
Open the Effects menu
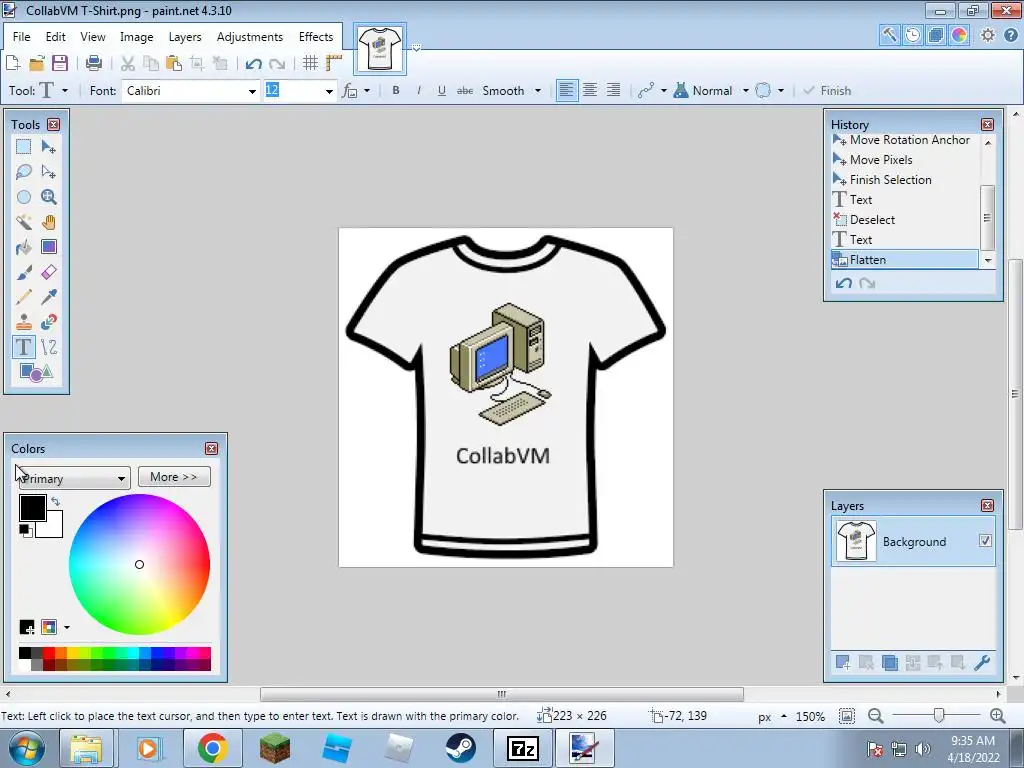point(316,37)
